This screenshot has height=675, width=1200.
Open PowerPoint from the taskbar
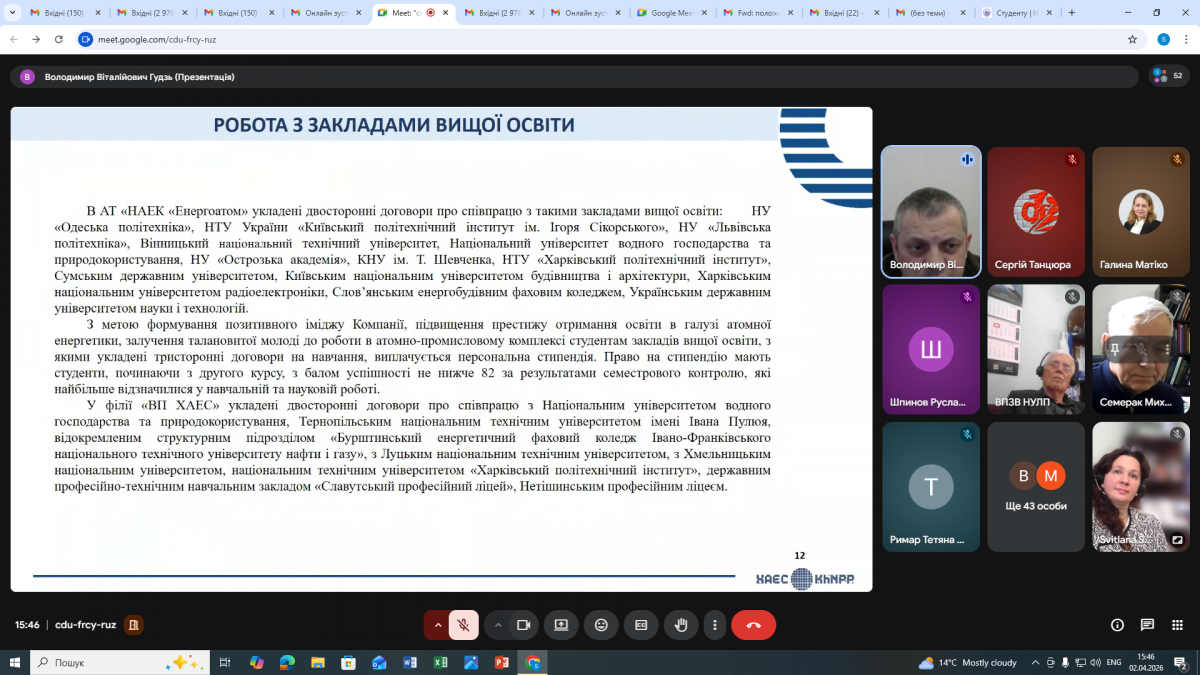[x=501, y=662]
